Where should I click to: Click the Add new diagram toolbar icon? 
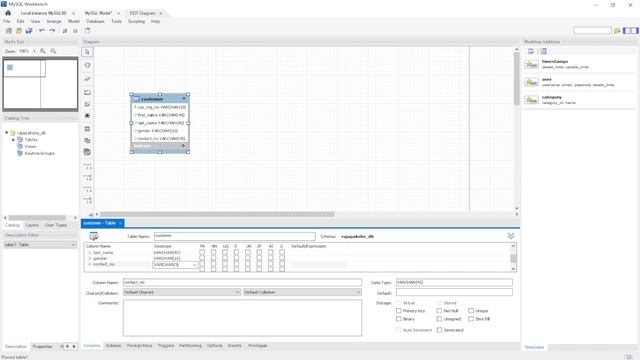coord(87,31)
